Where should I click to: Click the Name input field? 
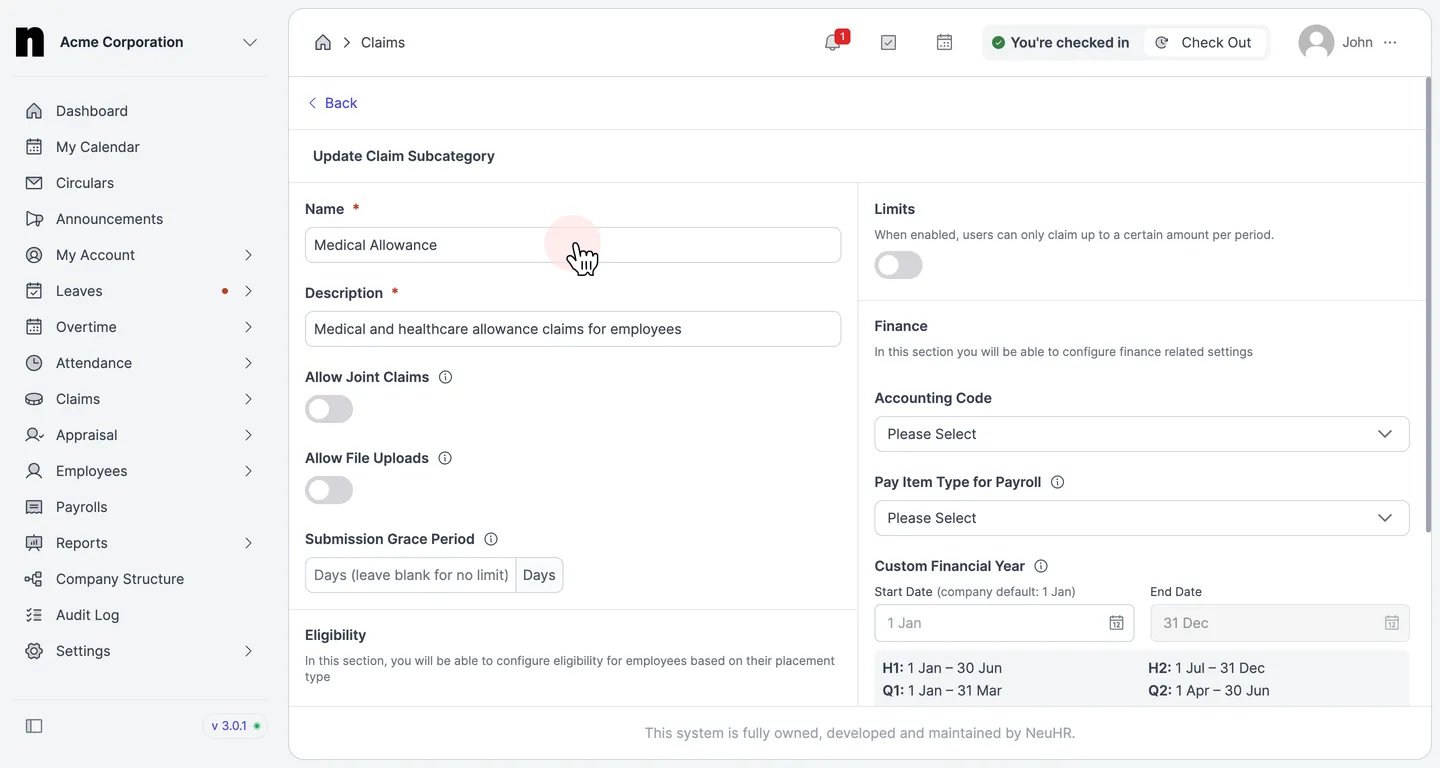[x=573, y=245]
